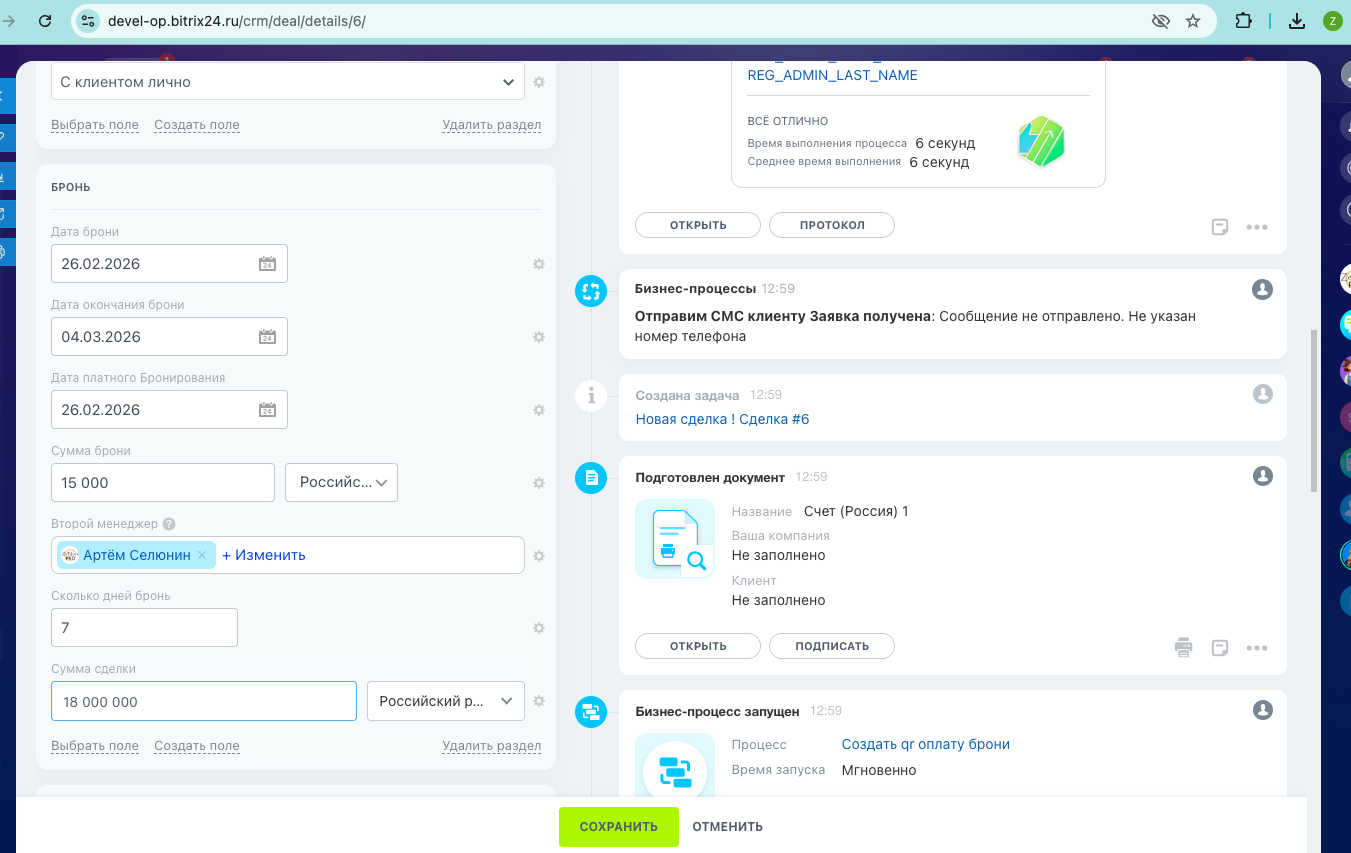Click gear icon beside Второй менеджер field
Image resolution: width=1351 pixels, height=853 pixels.
click(538, 556)
